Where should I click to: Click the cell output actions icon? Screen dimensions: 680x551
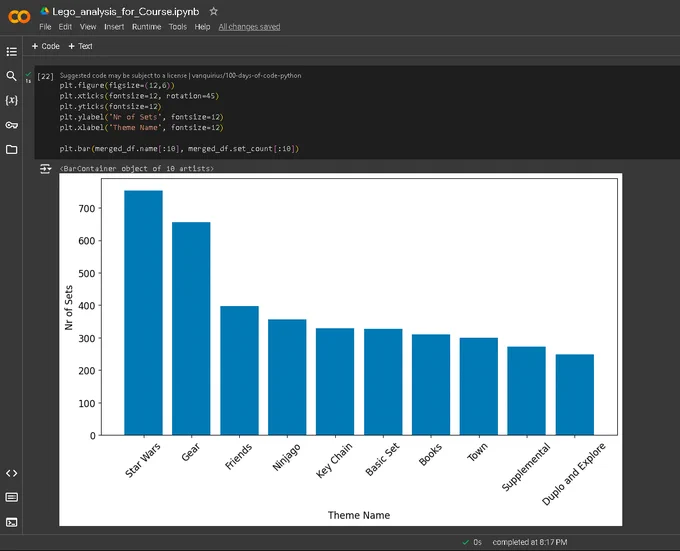pyautogui.click(x=45, y=169)
